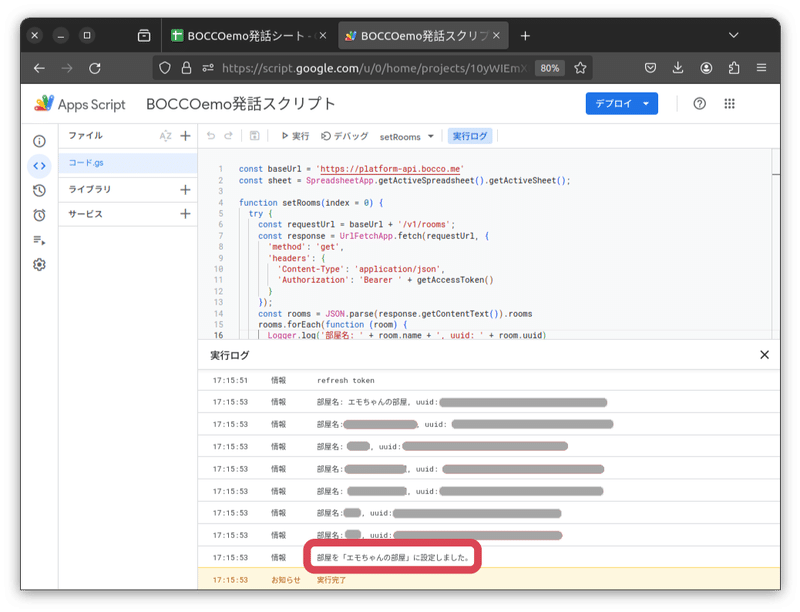Open the list all tabs chevron

(x=734, y=35)
